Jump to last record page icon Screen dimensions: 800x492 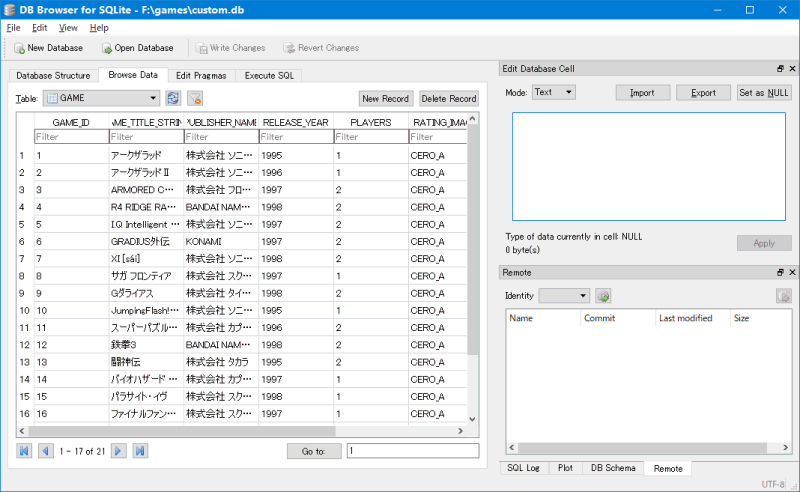(140, 451)
